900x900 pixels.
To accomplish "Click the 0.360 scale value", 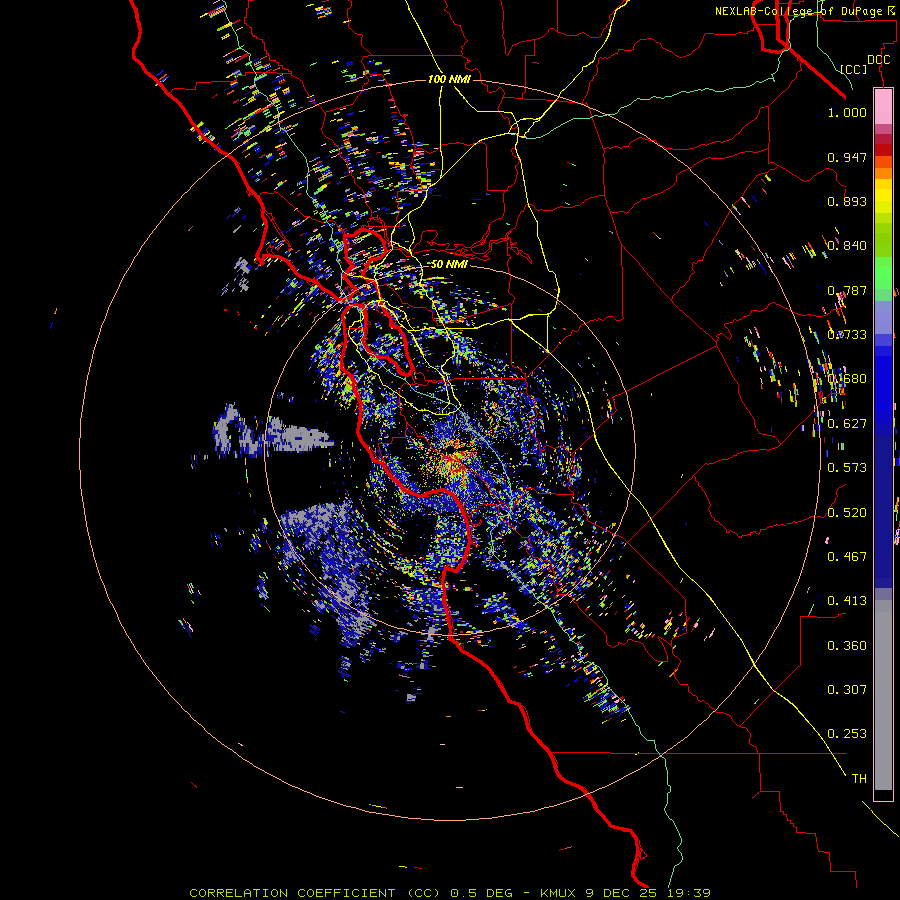I will pos(847,646).
